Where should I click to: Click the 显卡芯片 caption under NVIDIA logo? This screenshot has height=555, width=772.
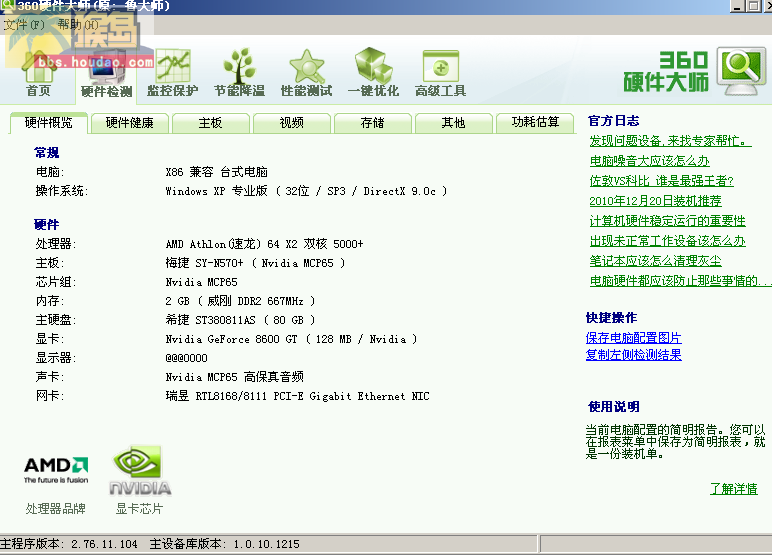pyautogui.click(x=139, y=509)
